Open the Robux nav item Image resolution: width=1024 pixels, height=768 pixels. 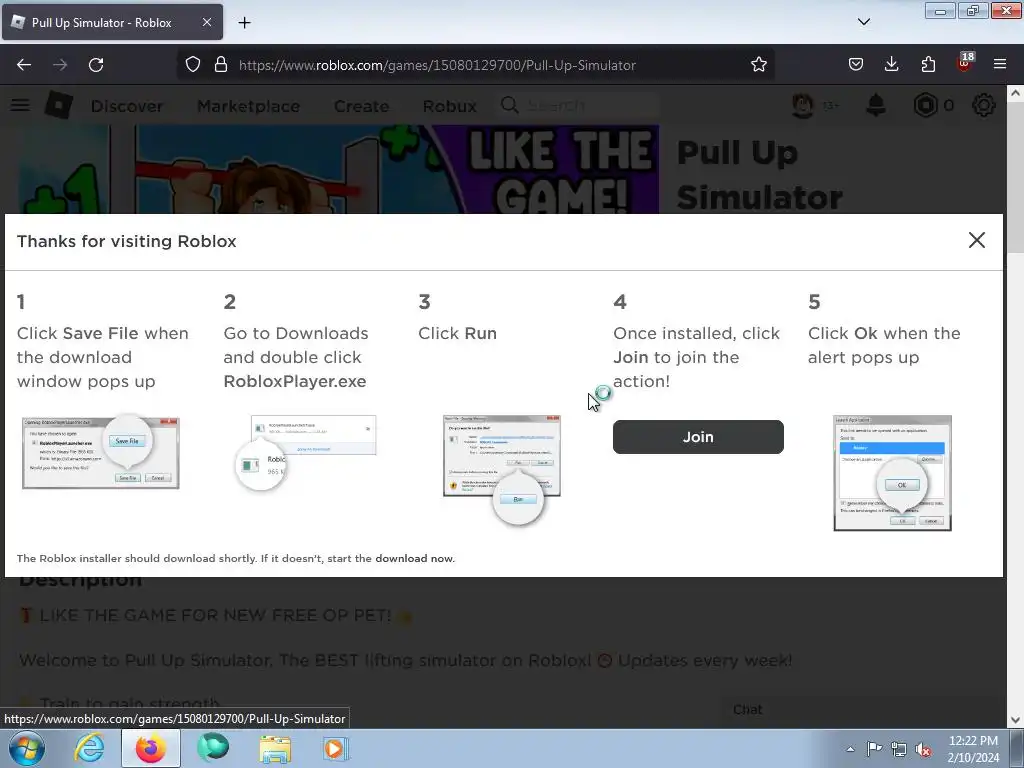[x=449, y=106]
